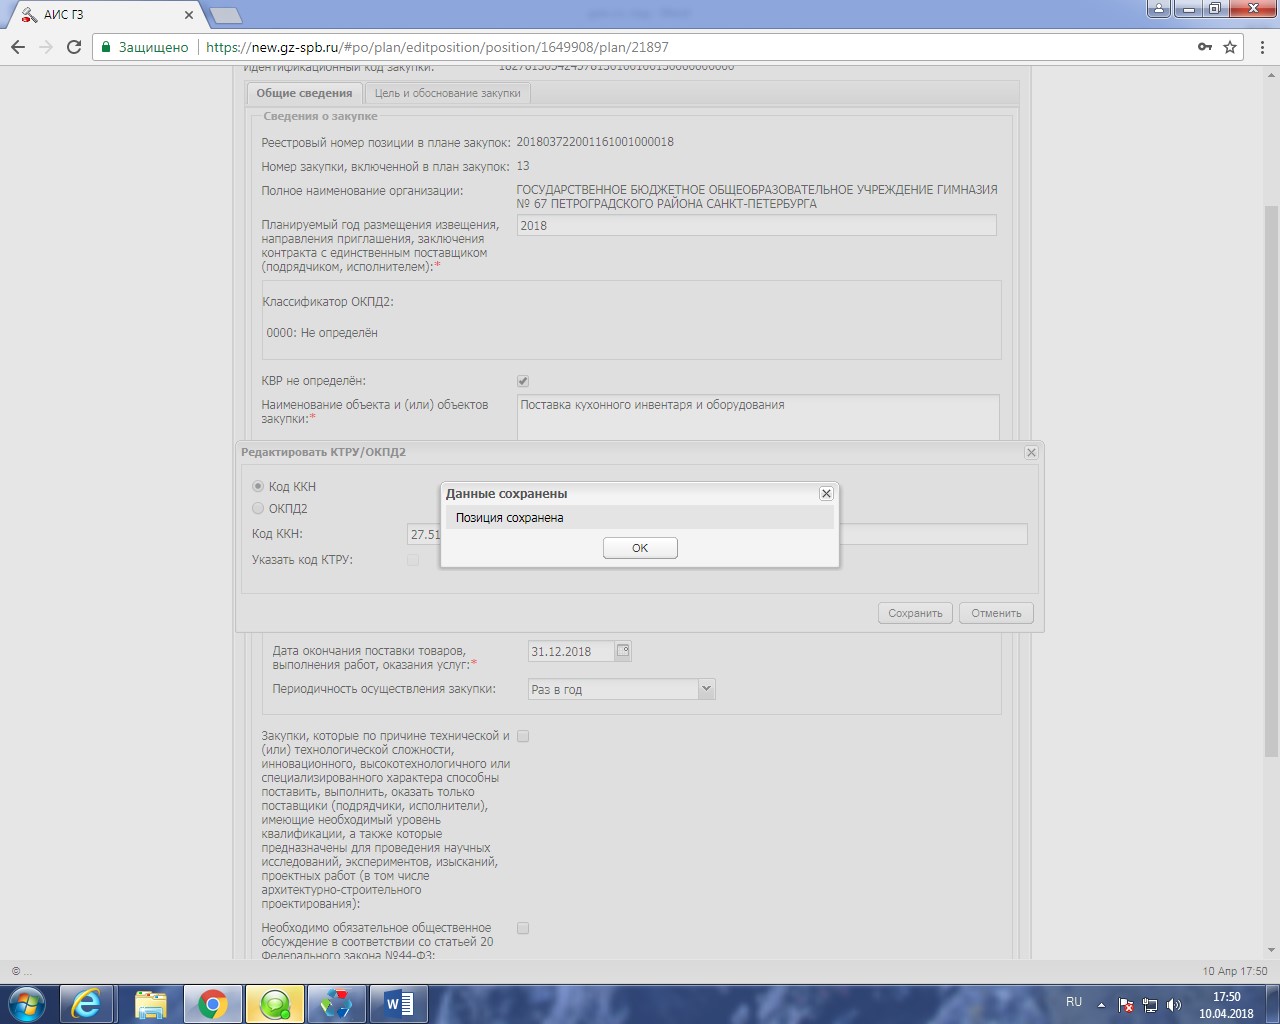Viewport: 1280px width, 1024px height.
Task: Click '0000: Не определён' classifier text
Action: coord(322,333)
